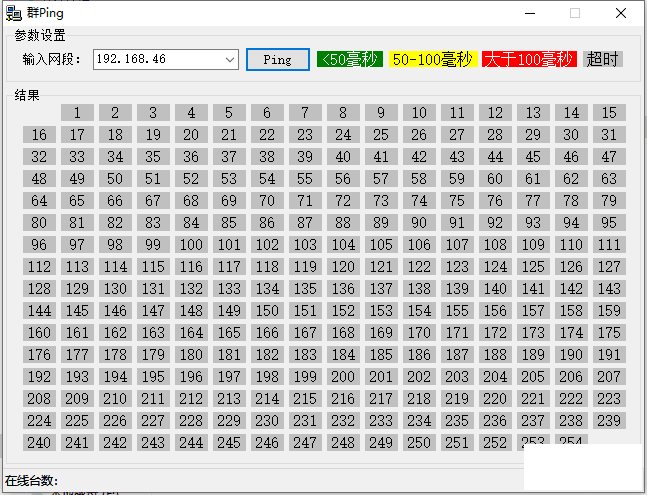The height and width of the screenshot is (495, 647).
Task: Click host cell 85
Action: (x=229, y=223)
